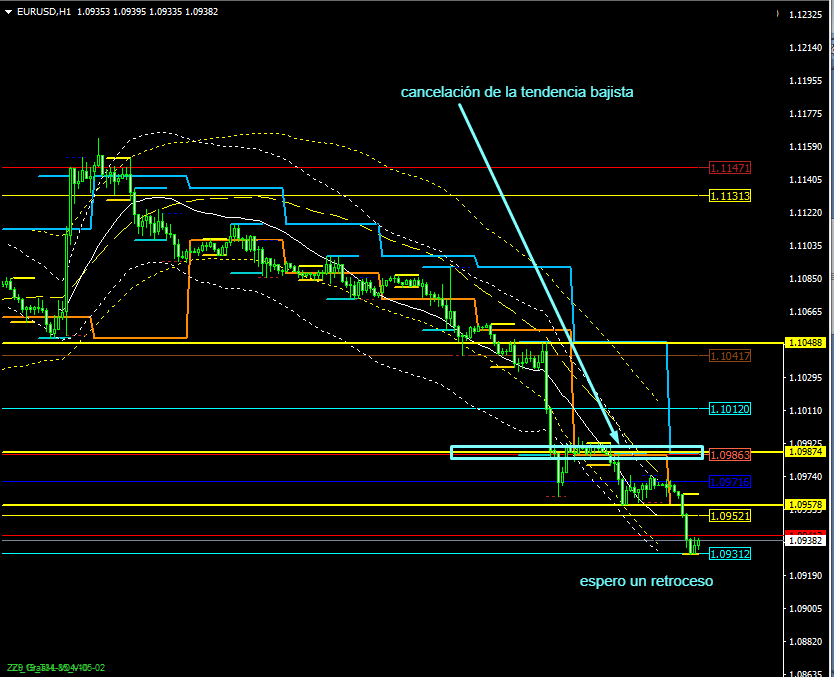Select the EURUSD,H1 chart title text

(x=44, y=12)
